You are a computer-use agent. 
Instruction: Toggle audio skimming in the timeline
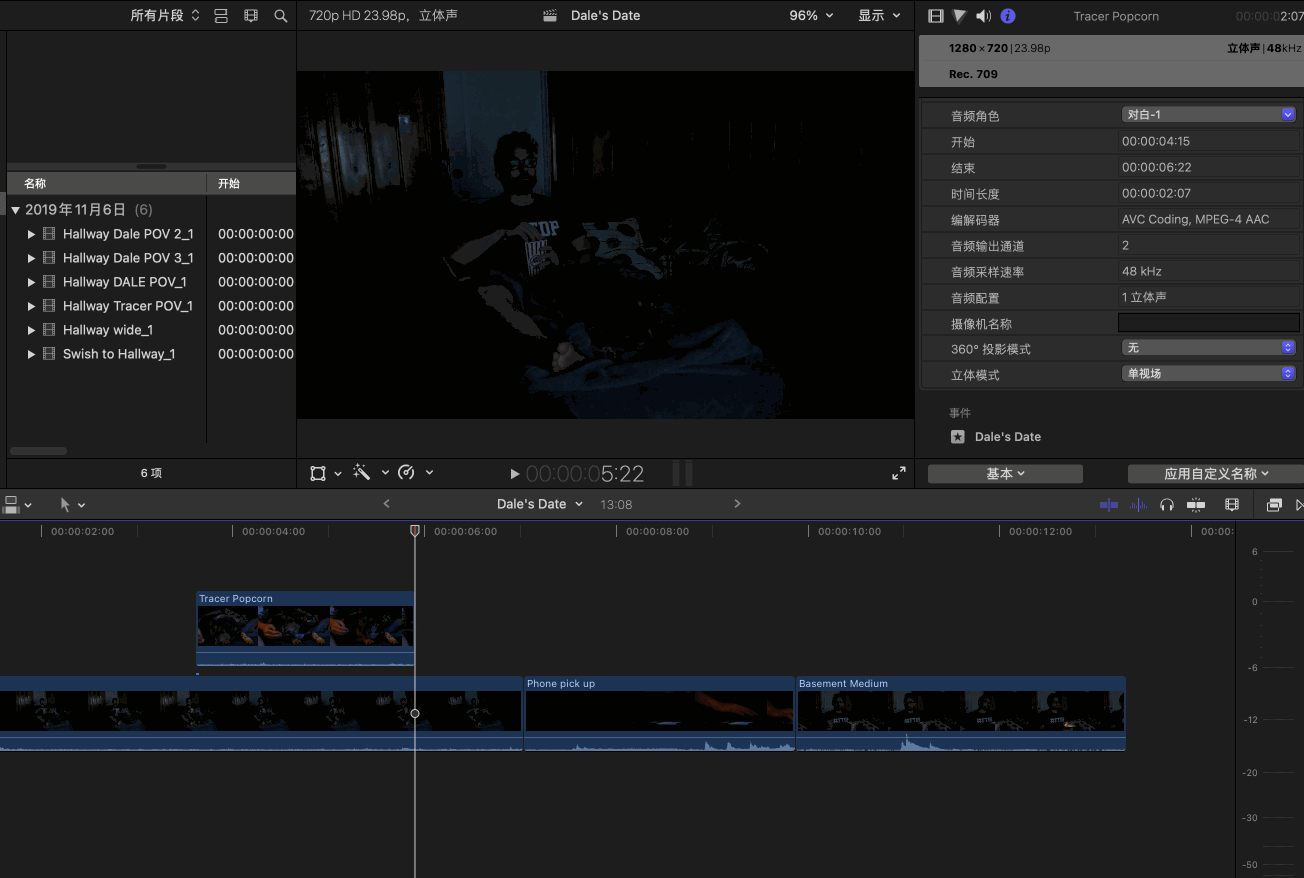(x=1138, y=505)
